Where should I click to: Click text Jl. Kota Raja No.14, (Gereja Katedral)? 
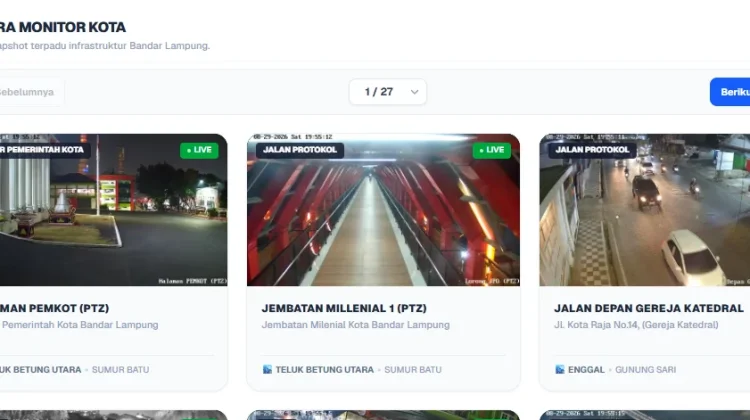pyautogui.click(x=636, y=325)
